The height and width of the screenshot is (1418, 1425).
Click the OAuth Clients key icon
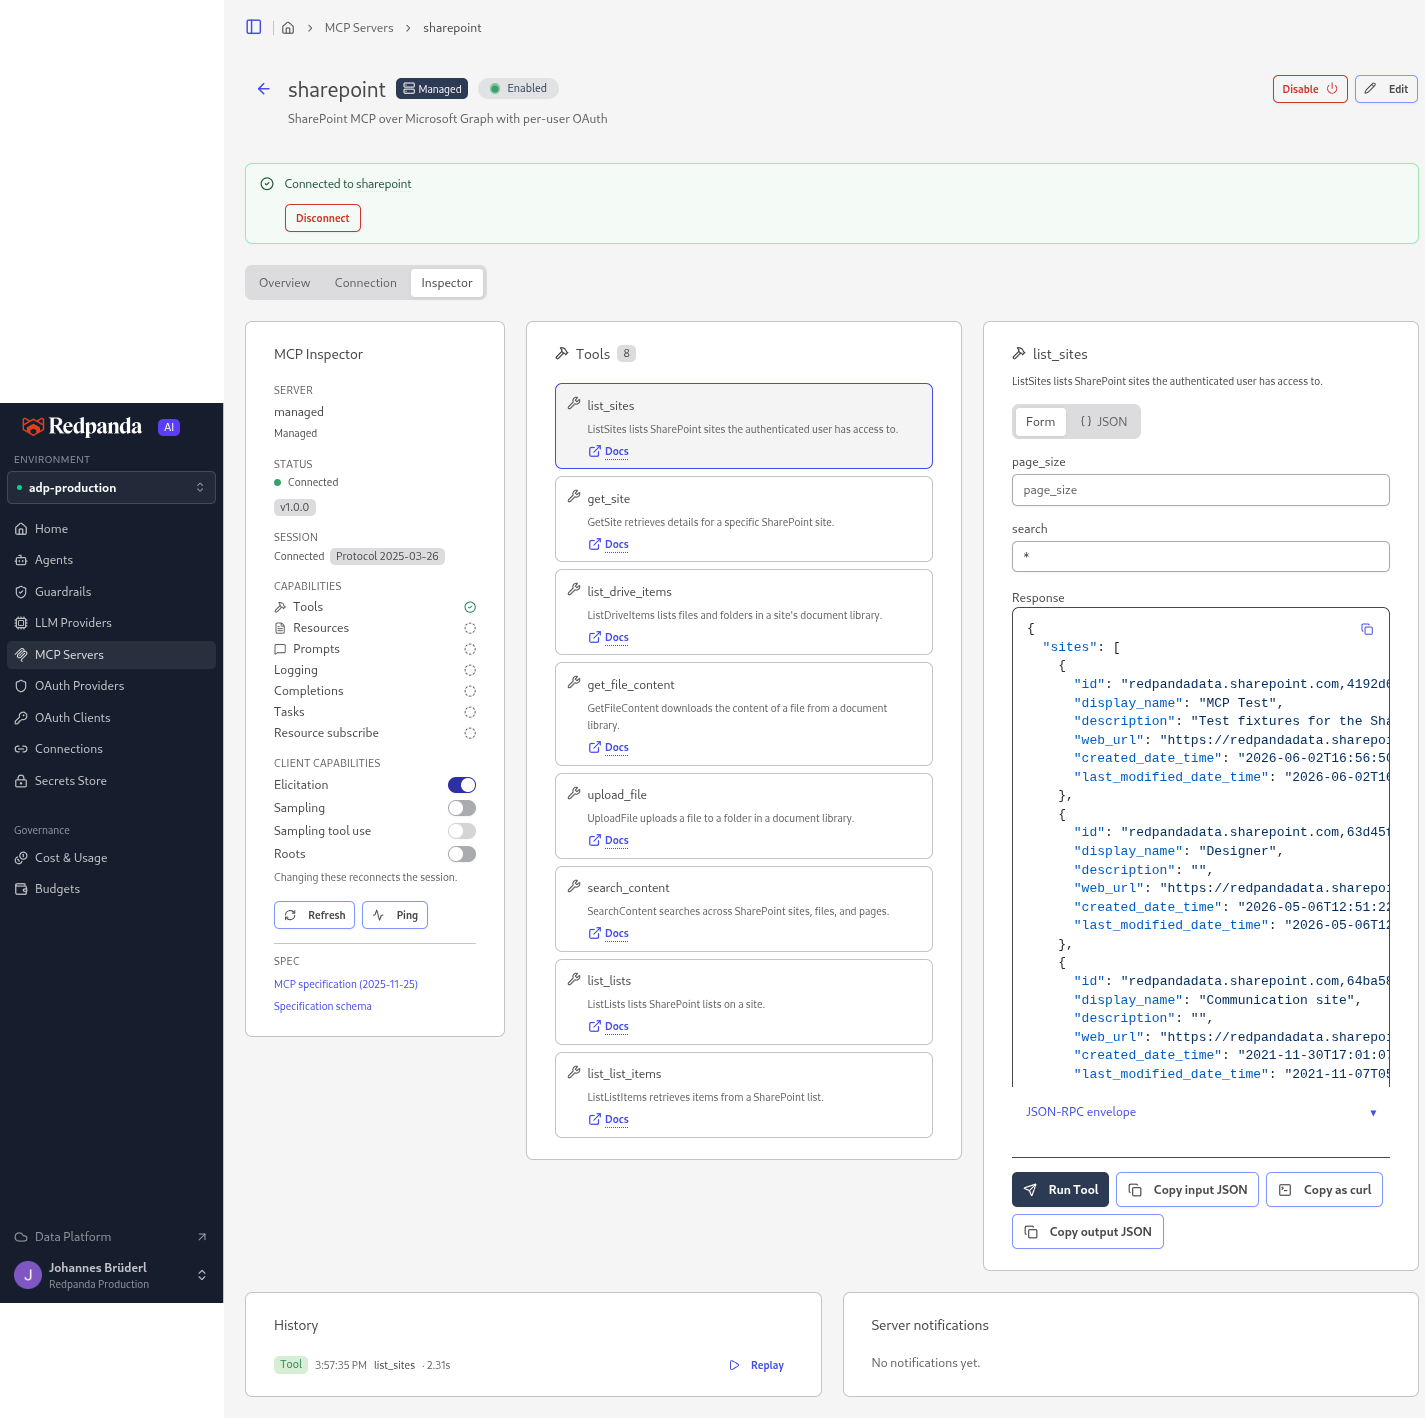click(21, 718)
